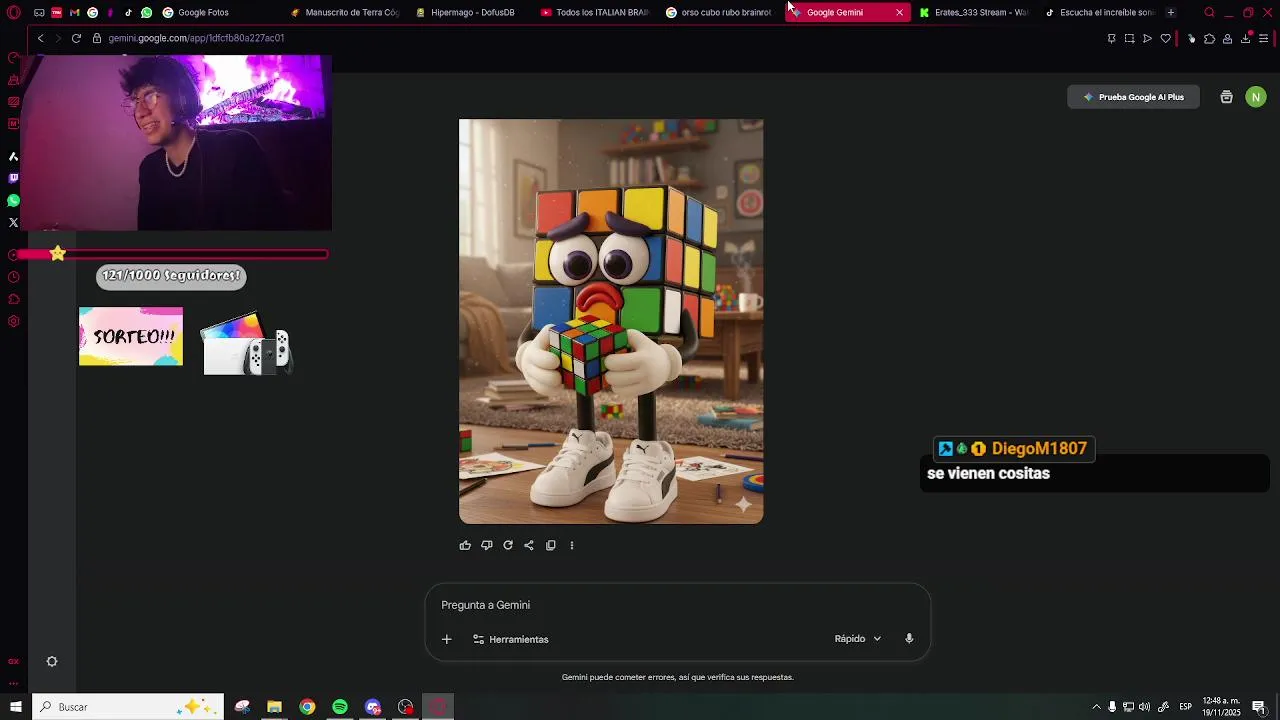Image resolution: width=1280 pixels, height=720 pixels.
Task: Click the address bar URL gemini.google.com
Action: 196,38
